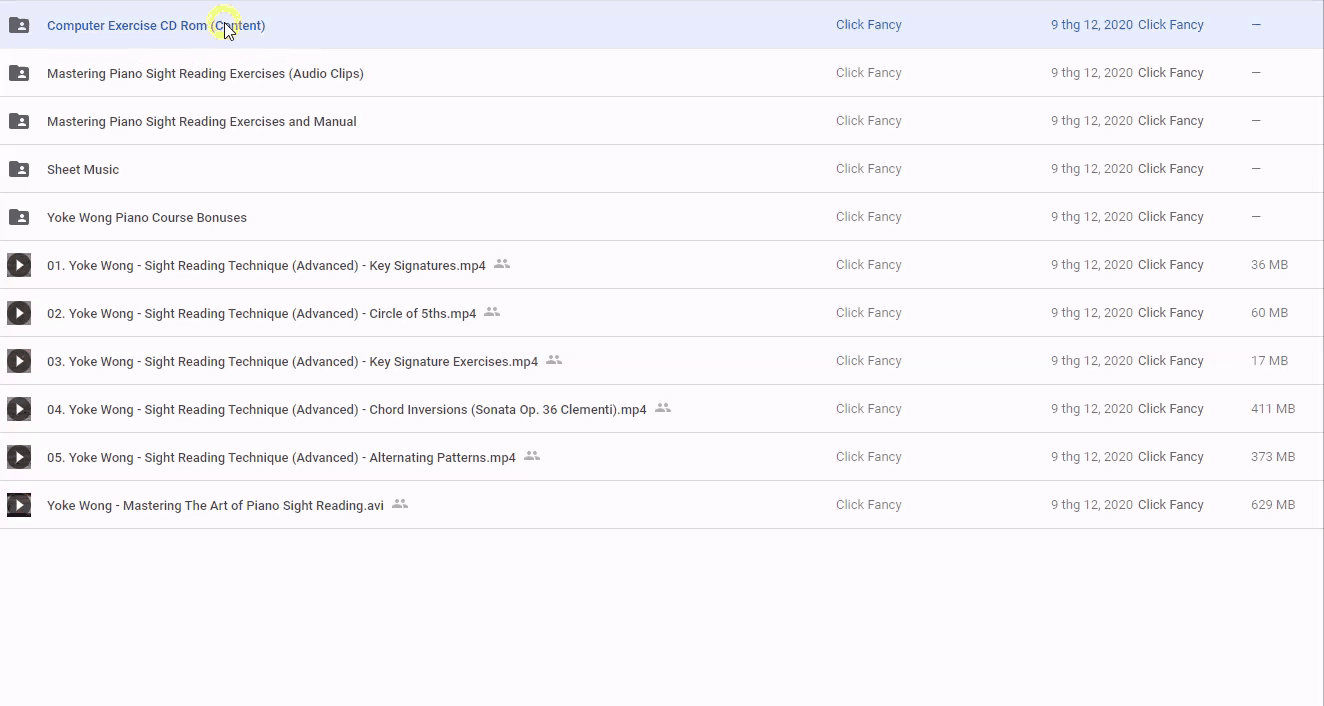Viewport: 1324px width, 706px height.
Task: Click the Computer Exercise CD Rom folder icon
Action: (19, 25)
